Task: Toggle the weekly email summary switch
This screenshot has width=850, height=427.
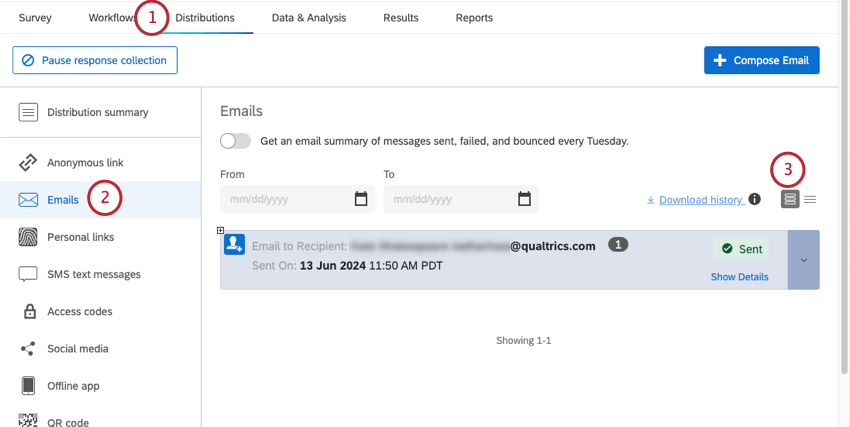Action: point(235,141)
